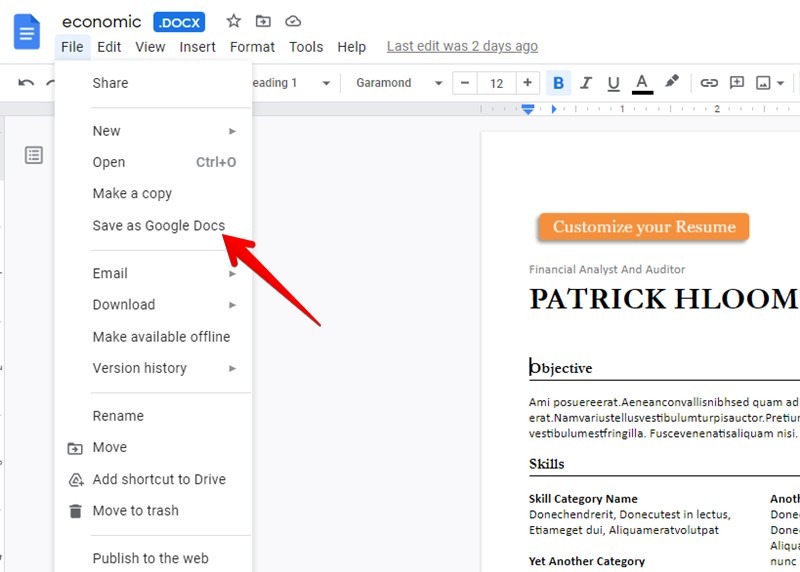Select Publish to the web
The height and width of the screenshot is (572, 800).
click(153, 558)
